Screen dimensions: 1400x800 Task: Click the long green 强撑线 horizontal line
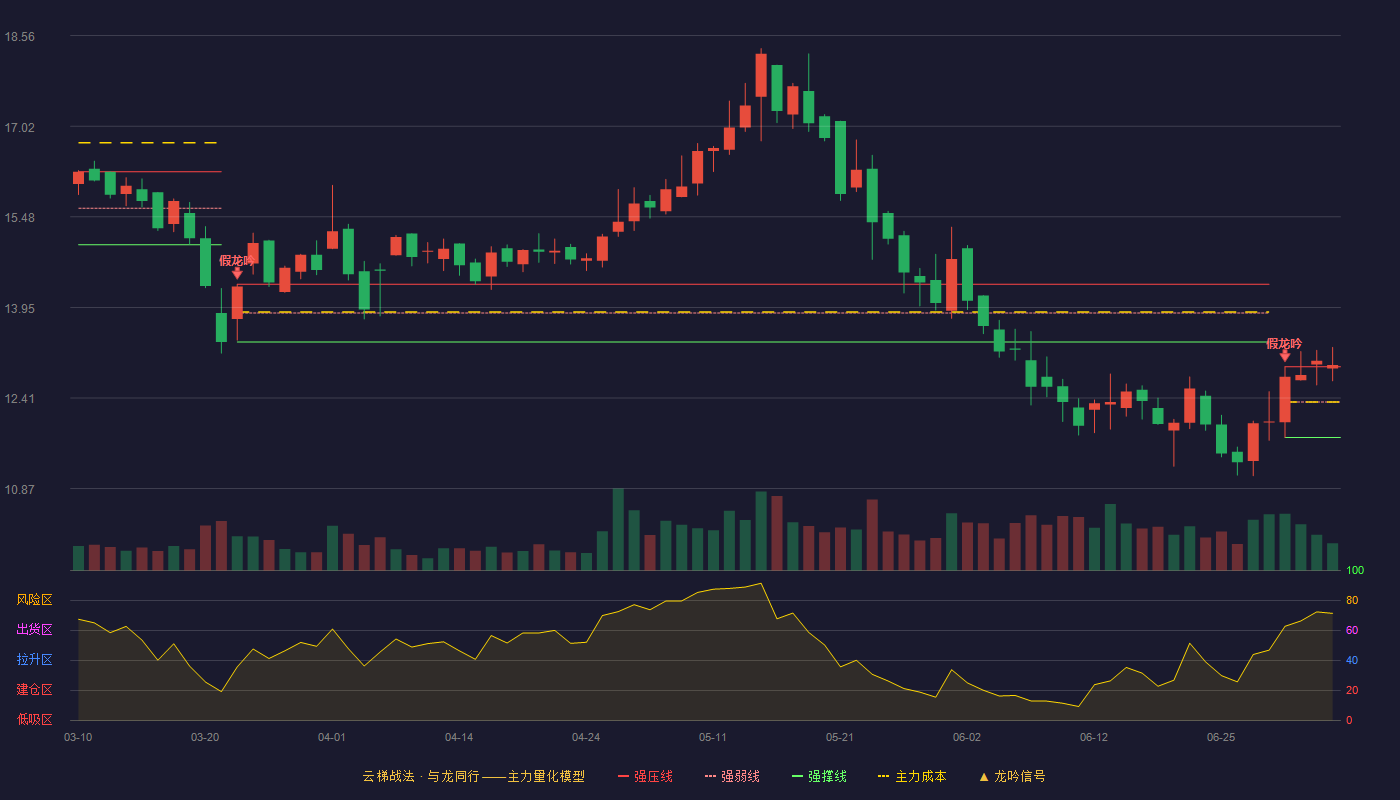click(753, 342)
